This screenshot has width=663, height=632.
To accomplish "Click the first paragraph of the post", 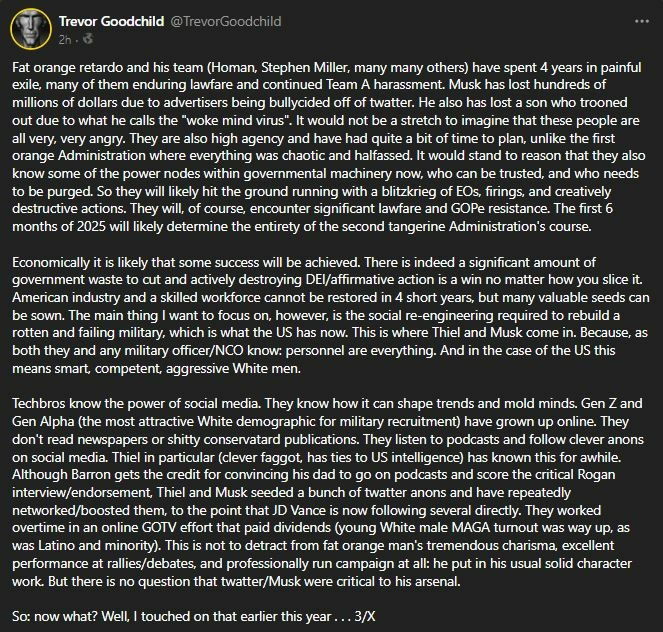I will click(x=329, y=147).
